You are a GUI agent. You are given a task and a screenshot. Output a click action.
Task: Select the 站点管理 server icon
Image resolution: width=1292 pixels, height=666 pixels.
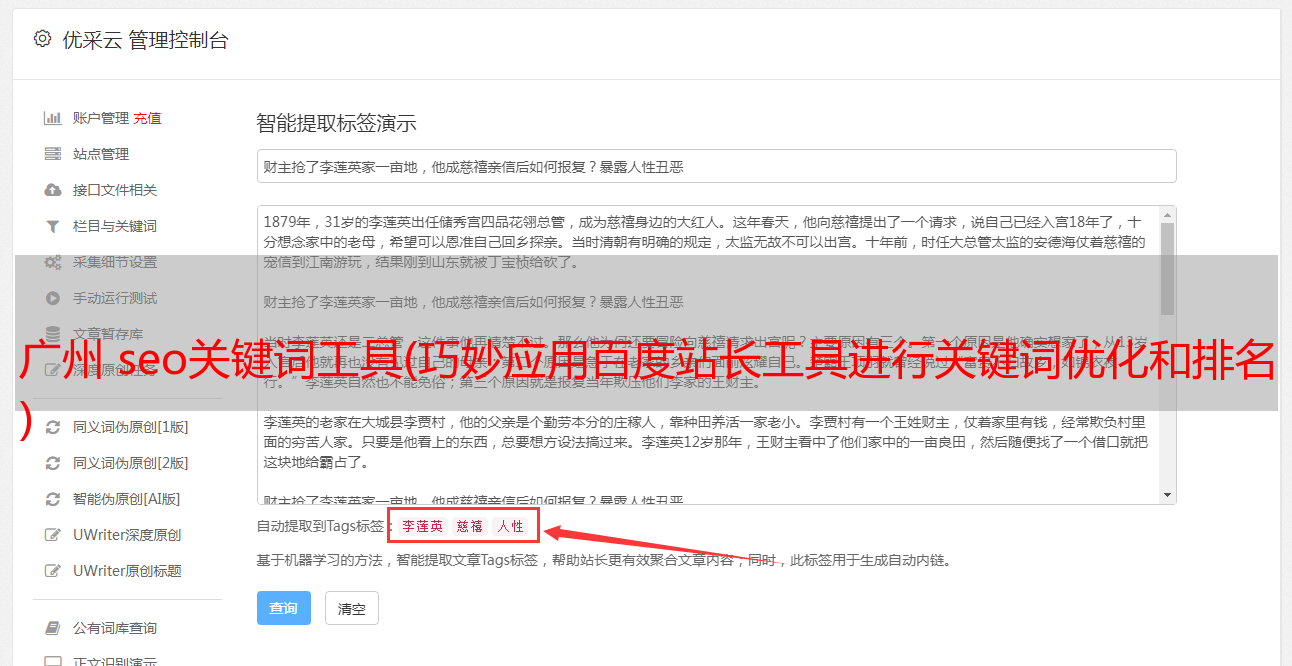coord(53,154)
